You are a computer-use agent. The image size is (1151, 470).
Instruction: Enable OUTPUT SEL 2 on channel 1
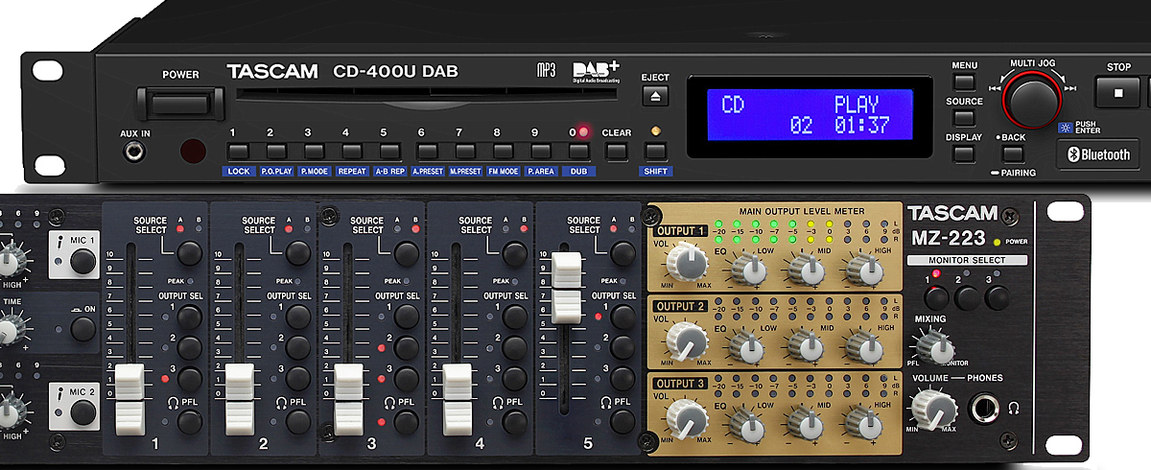tap(189, 347)
